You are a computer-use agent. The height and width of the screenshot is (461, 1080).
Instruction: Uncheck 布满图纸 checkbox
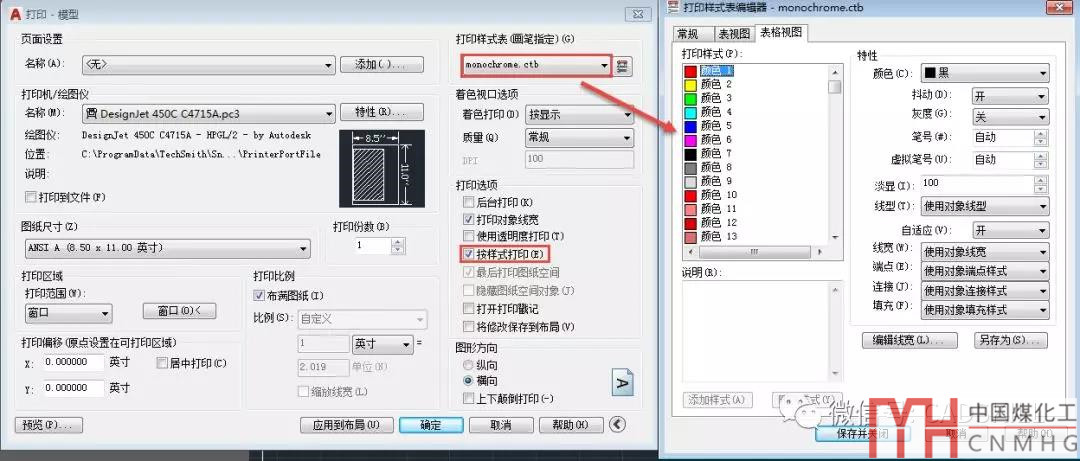pos(259,296)
